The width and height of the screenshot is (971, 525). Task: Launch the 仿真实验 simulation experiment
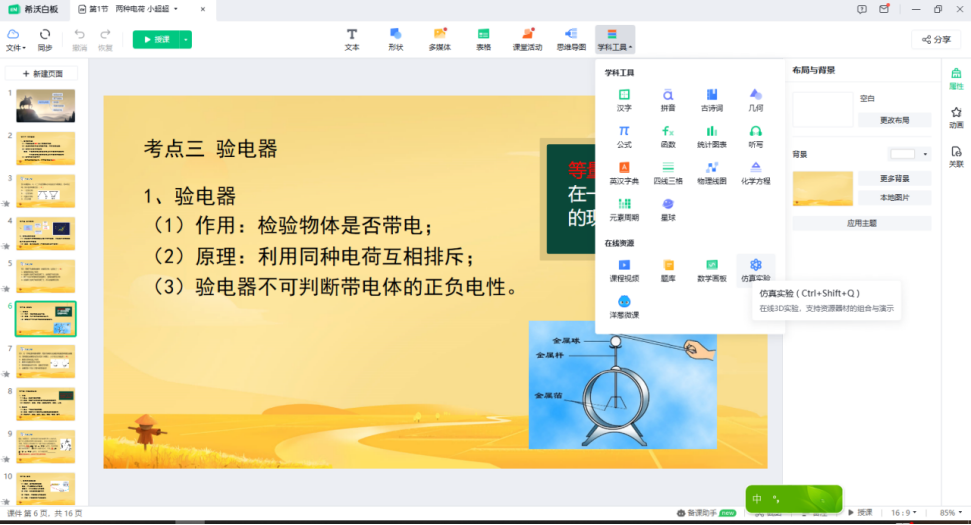tap(755, 269)
